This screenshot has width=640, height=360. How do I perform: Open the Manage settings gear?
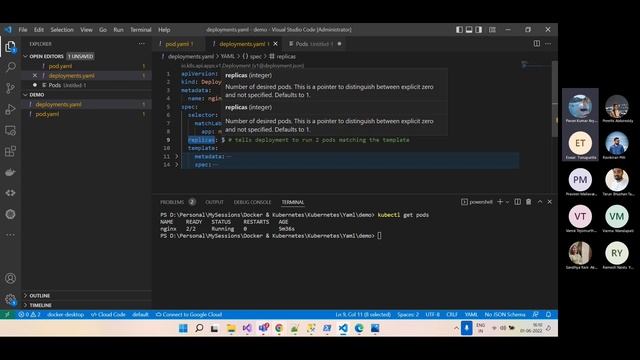pos(11,300)
